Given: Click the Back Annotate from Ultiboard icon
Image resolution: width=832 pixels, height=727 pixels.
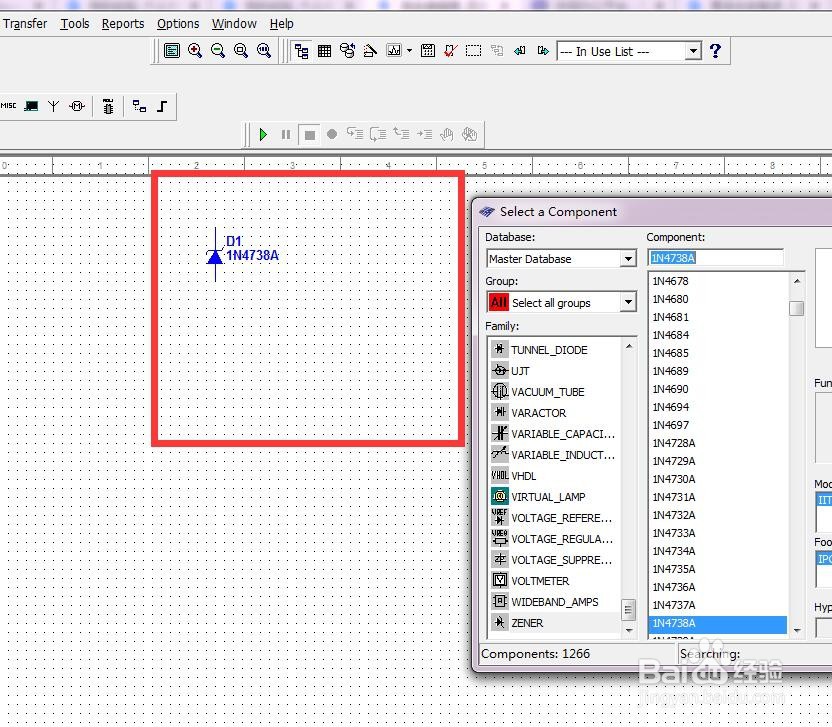Looking at the screenshot, I should tap(520, 51).
